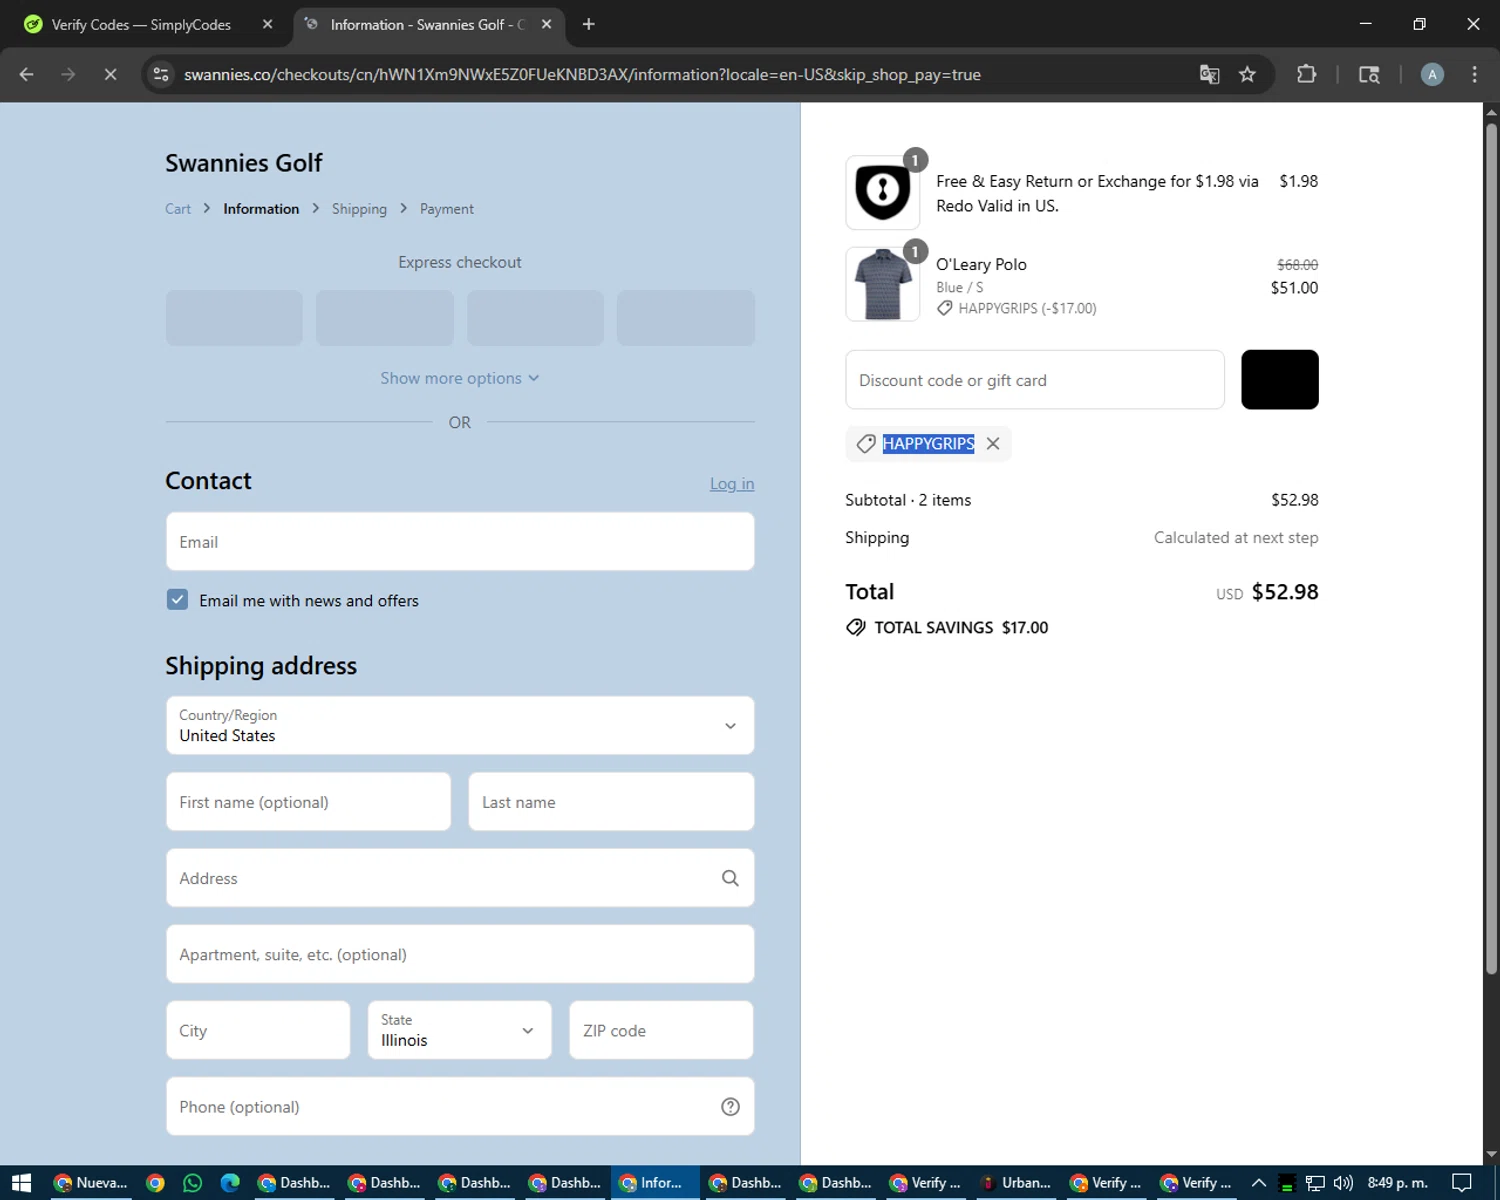Open the phone field help icon

click(x=730, y=1107)
